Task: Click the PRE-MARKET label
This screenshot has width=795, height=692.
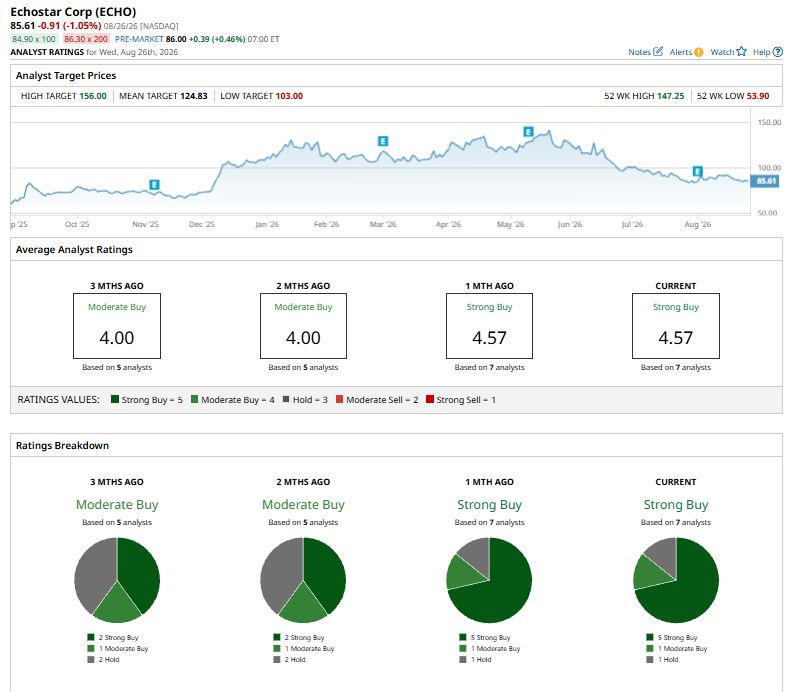Action: 139,39
